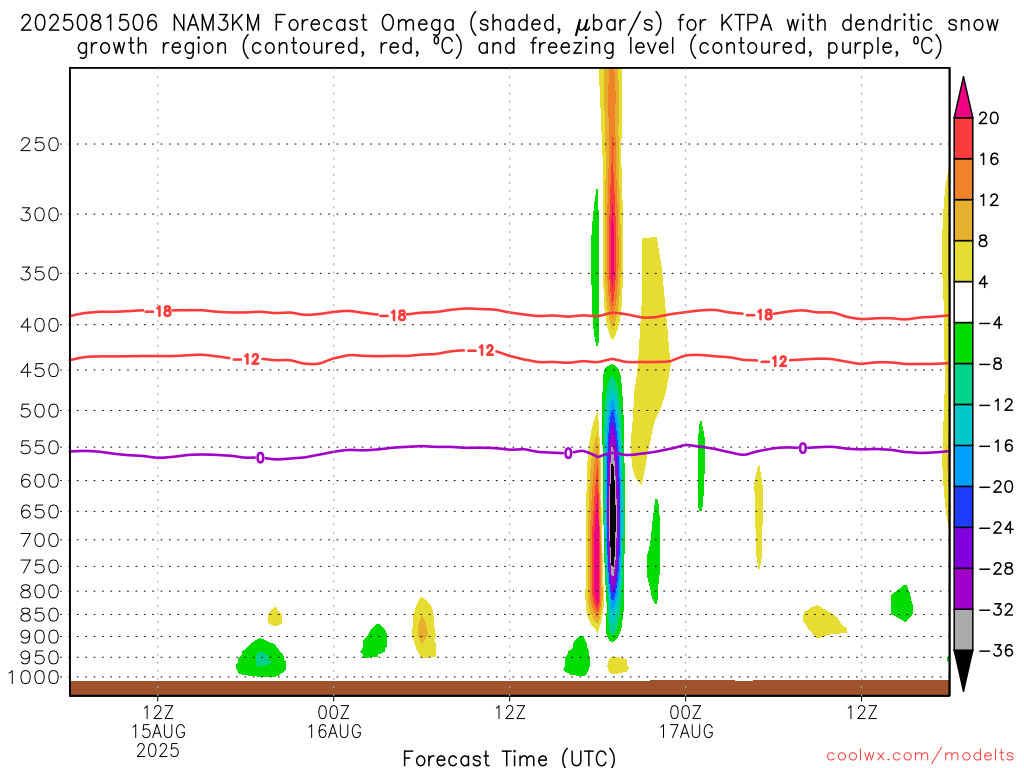Click the colorbar value -16 label
Screen dimensions: 1024x768
click(x=997, y=446)
